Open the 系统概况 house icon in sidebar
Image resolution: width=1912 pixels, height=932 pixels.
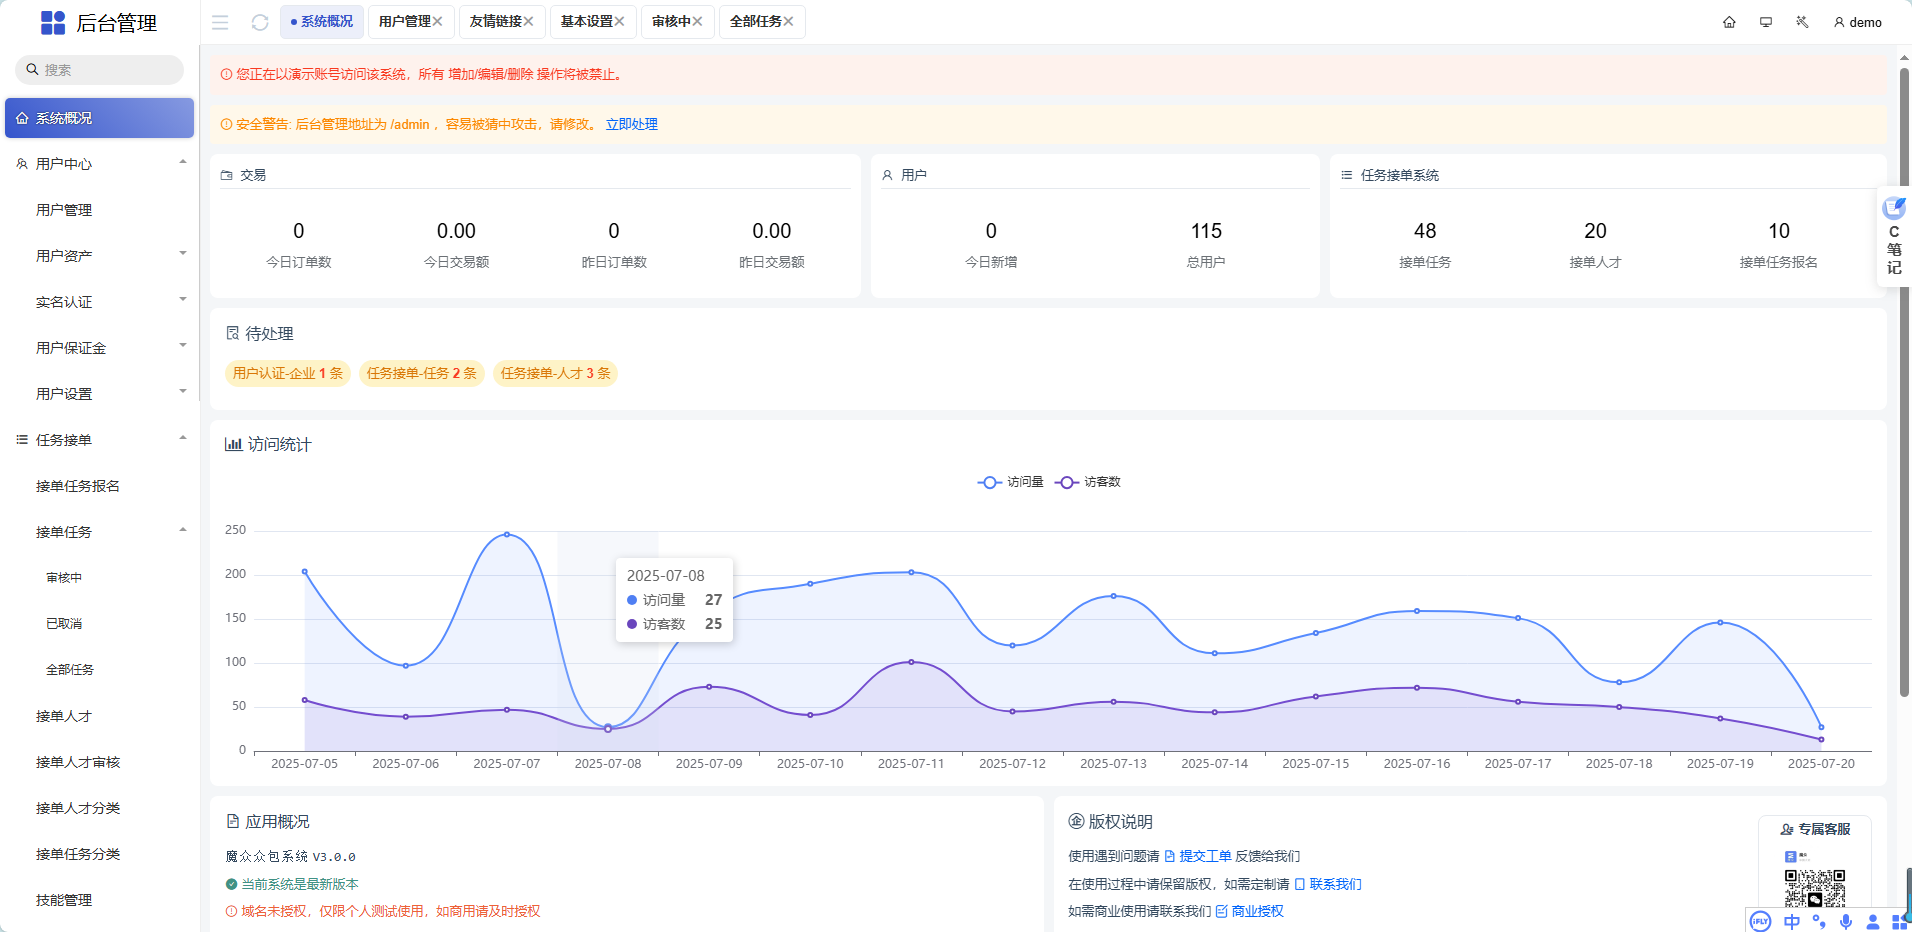[22, 117]
